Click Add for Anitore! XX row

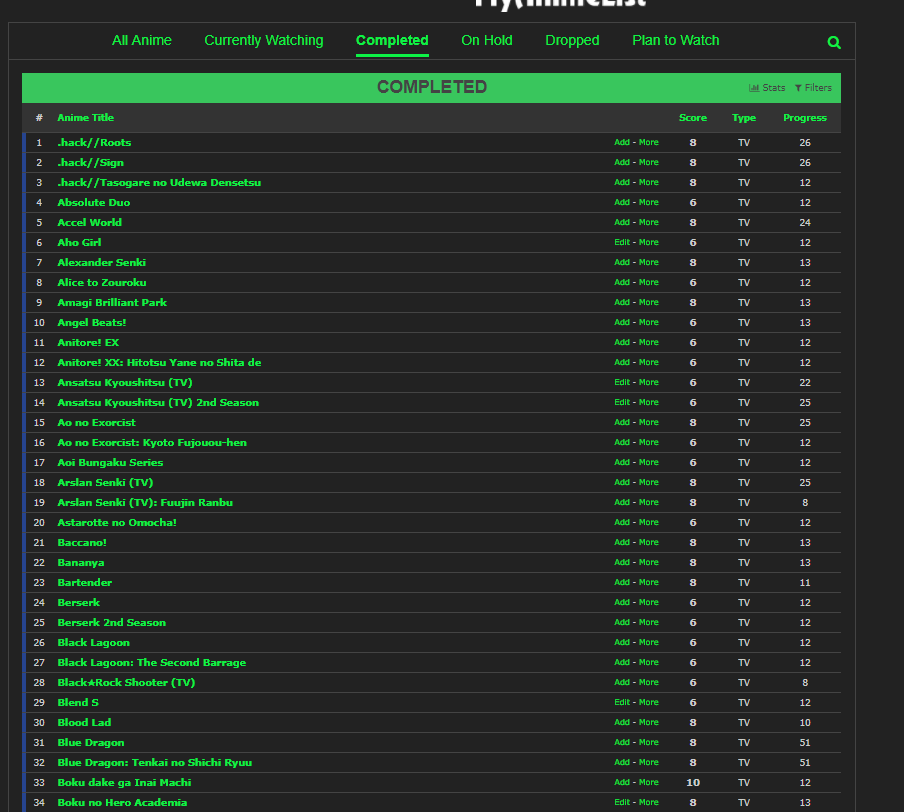(x=622, y=362)
